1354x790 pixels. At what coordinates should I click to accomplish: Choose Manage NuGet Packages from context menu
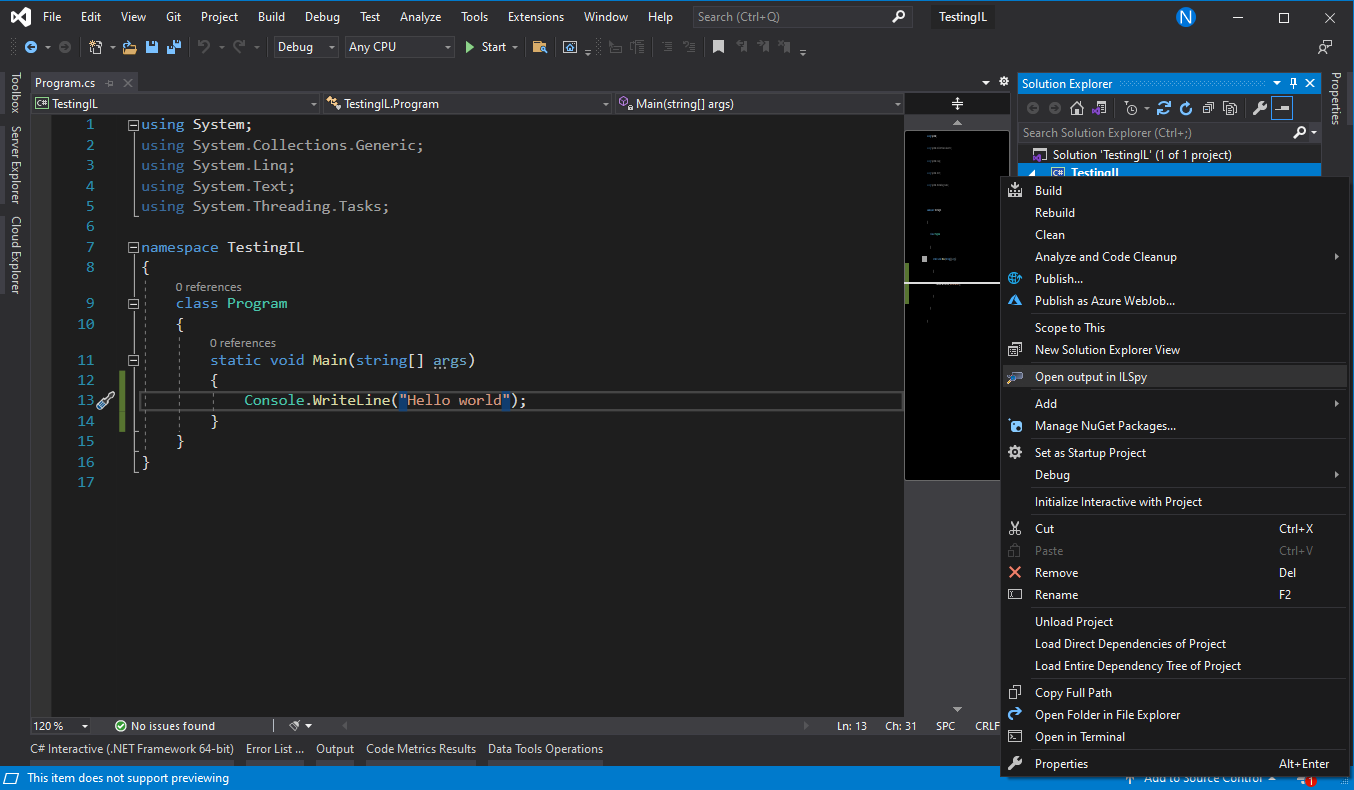coord(1174,426)
